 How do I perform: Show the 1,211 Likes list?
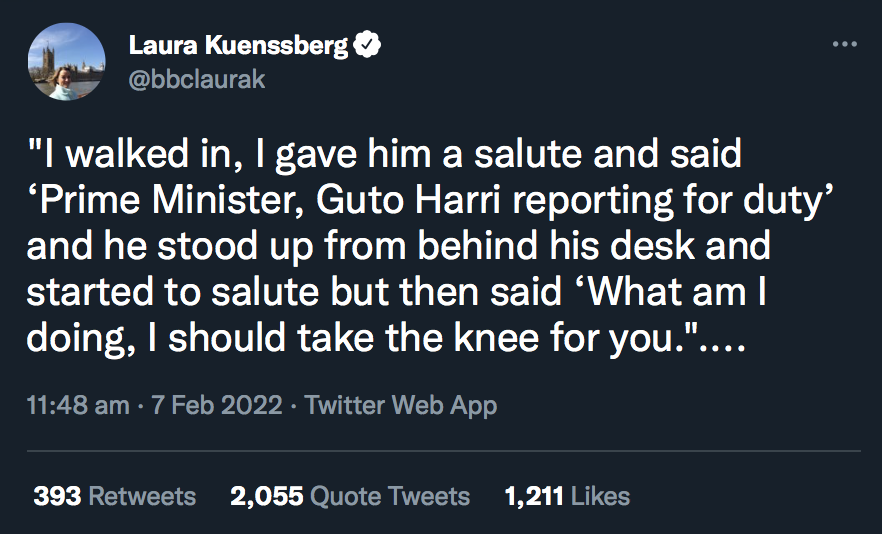coord(567,496)
